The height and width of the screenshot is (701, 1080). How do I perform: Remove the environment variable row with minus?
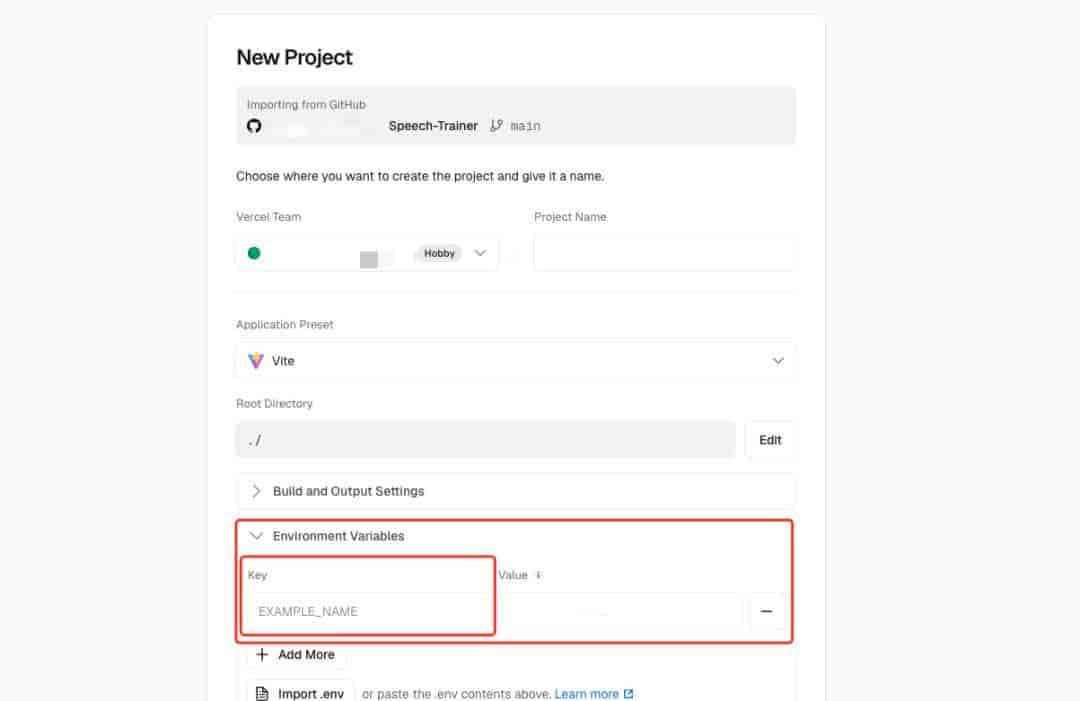(x=767, y=611)
